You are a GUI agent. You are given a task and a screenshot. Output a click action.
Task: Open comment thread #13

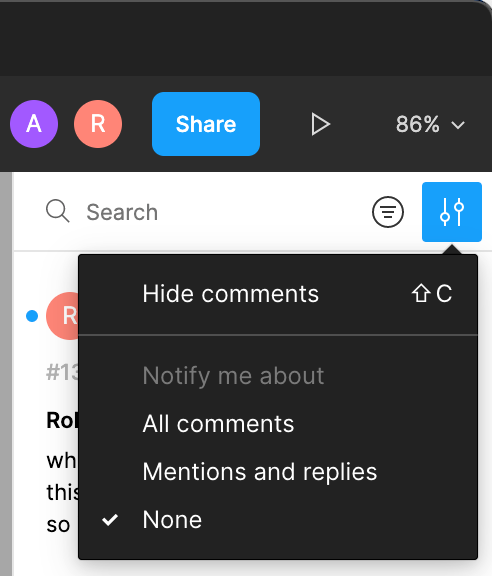[62, 373]
